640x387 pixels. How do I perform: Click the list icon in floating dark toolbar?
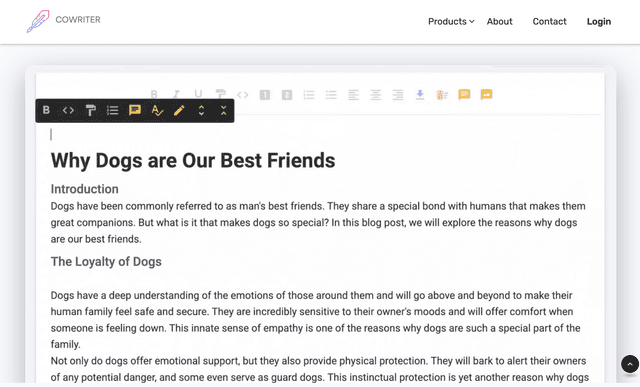112,110
